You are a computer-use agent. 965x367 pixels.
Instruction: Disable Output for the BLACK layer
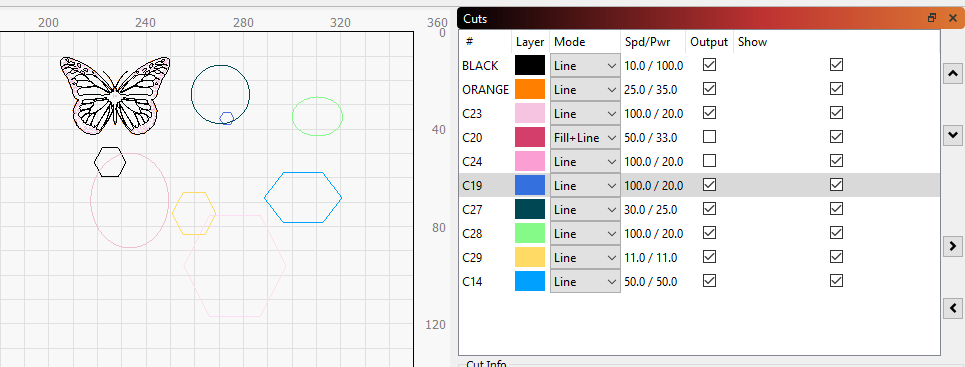coord(710,65)
